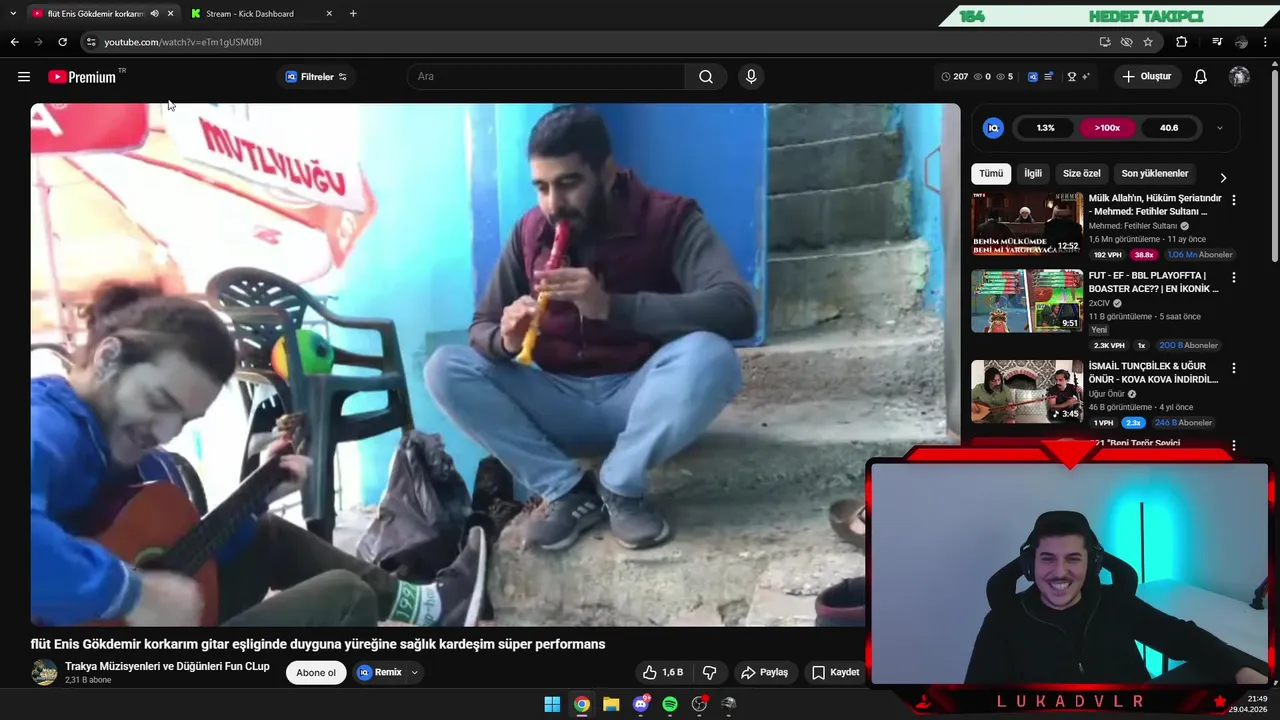The width and height of the screenshot is (1280, 720).
Task: Mute the tab via speaker icon
Action: [154, 14]
